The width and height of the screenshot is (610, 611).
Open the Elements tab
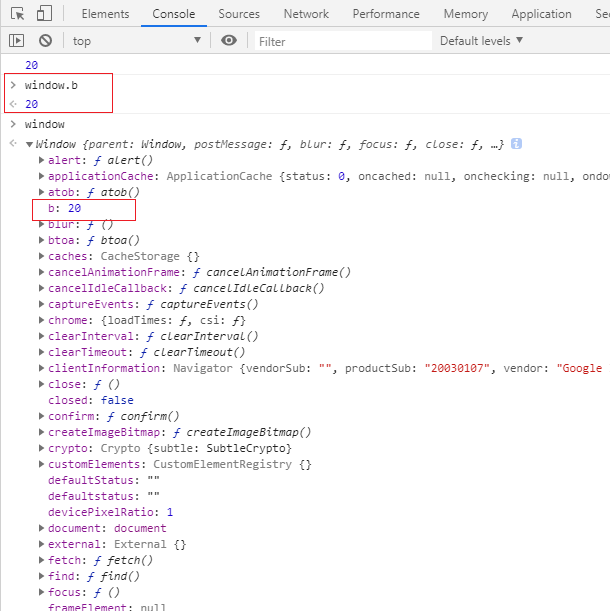tap(105, 14)
